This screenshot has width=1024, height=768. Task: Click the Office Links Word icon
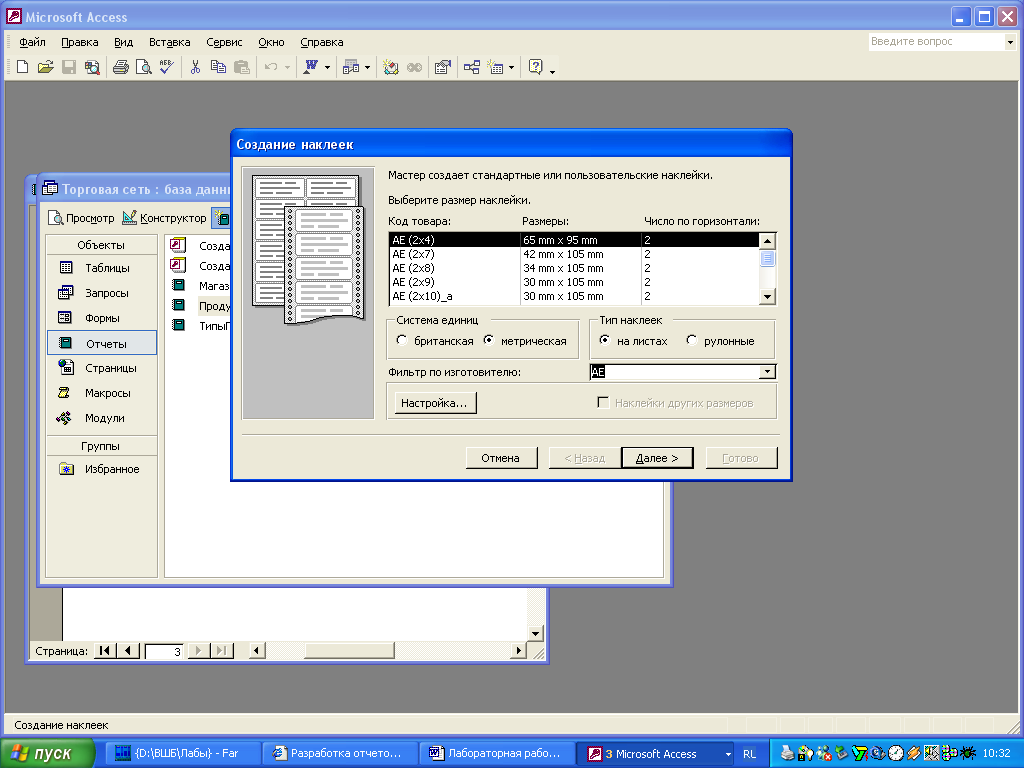311,67
